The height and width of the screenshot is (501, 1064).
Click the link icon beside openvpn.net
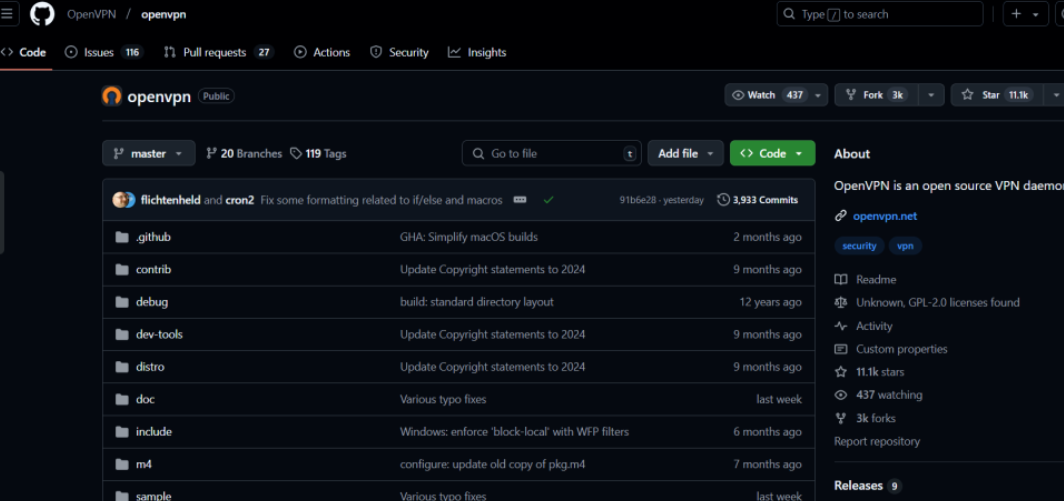click(x=841, y=216)
